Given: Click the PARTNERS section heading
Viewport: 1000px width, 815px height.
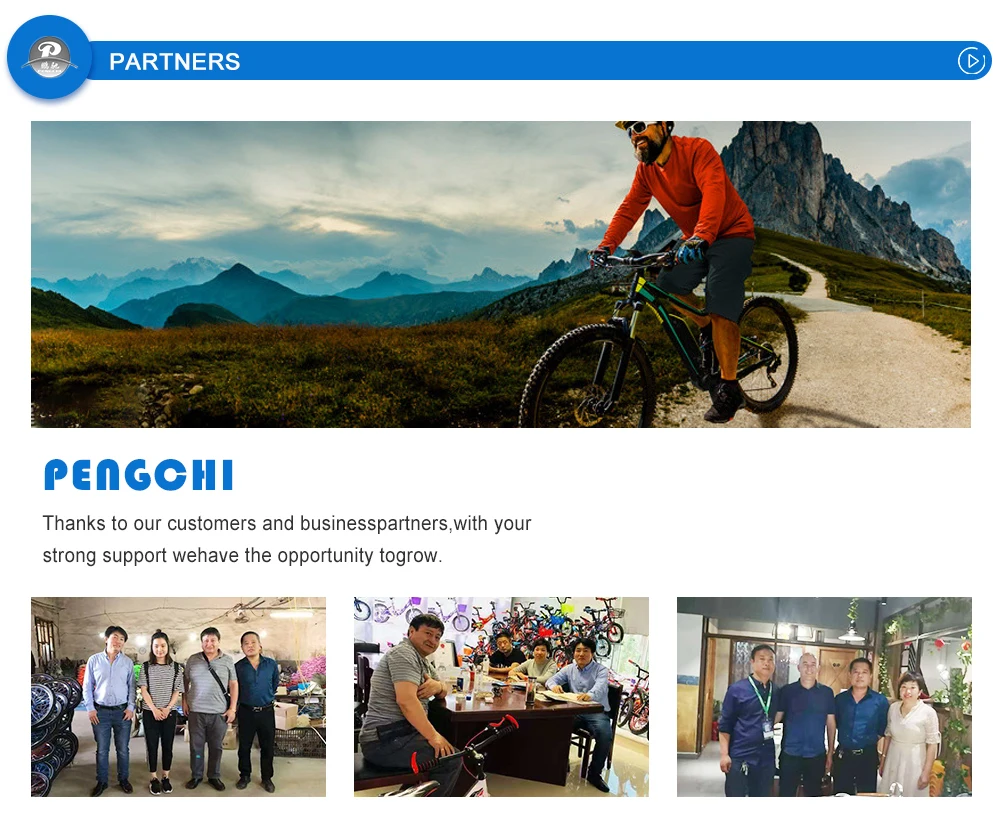Looking at the screenshot, I should click(174, 62).
